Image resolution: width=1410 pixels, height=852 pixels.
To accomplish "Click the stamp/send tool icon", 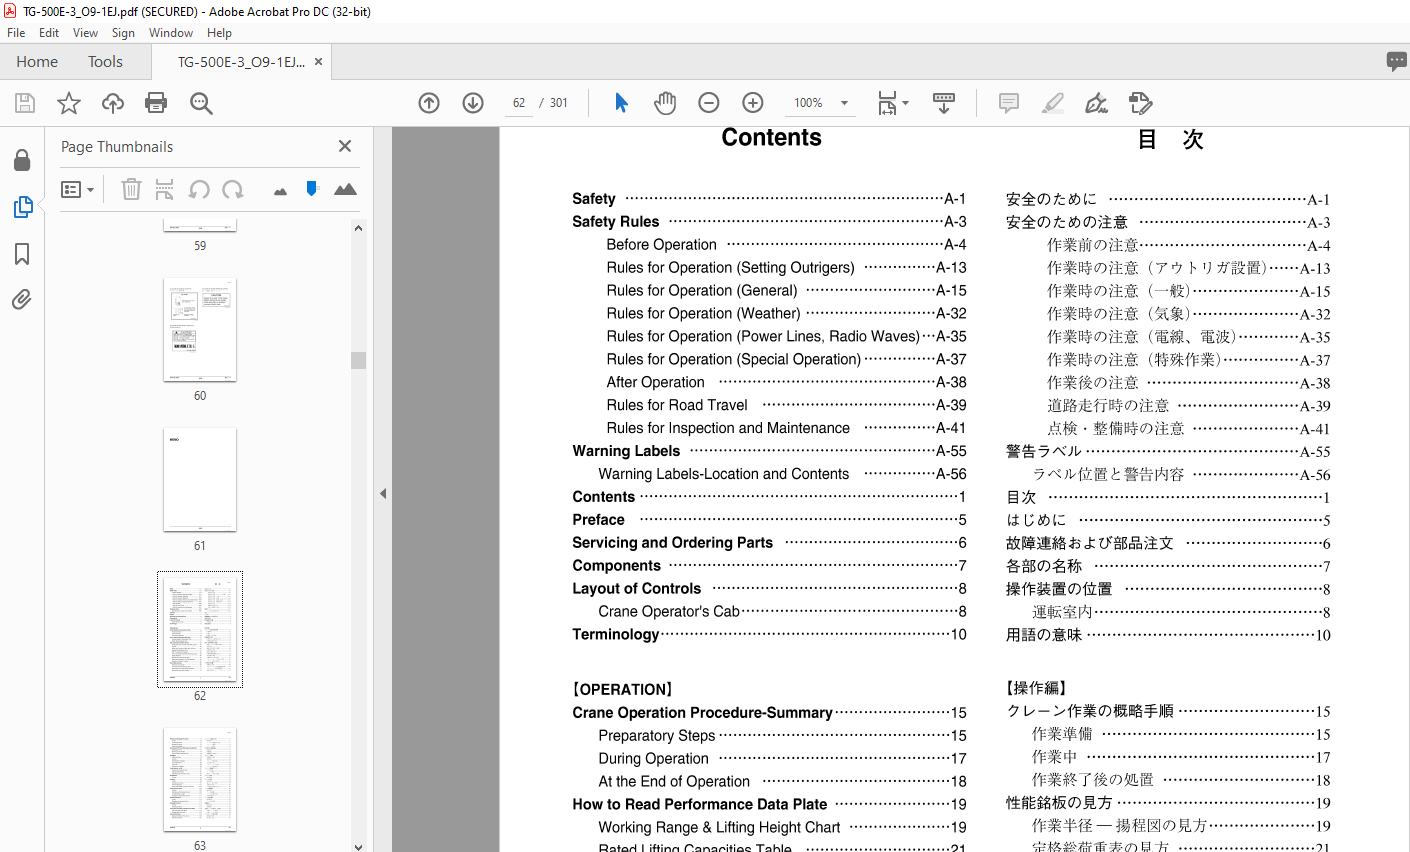I will 1141,103.
